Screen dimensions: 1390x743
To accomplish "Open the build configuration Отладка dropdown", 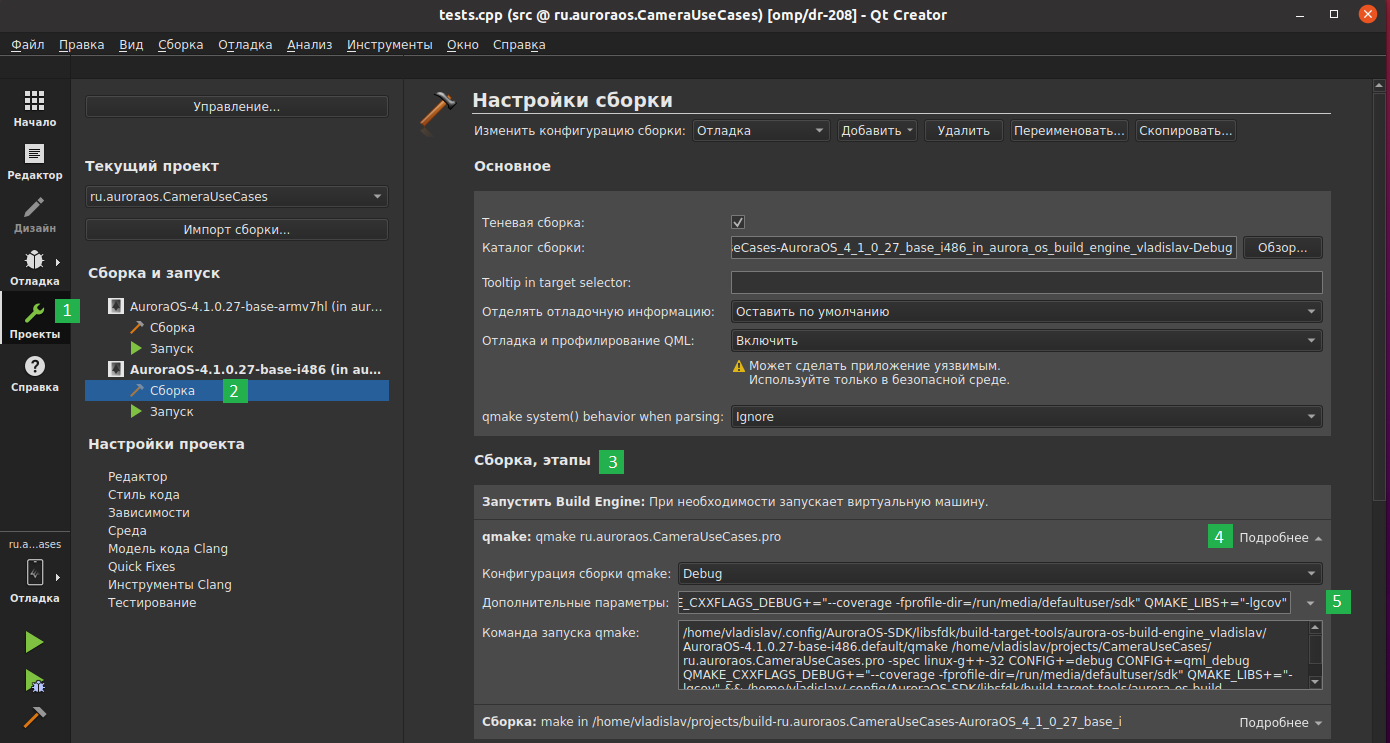I will tap(761, 131).
